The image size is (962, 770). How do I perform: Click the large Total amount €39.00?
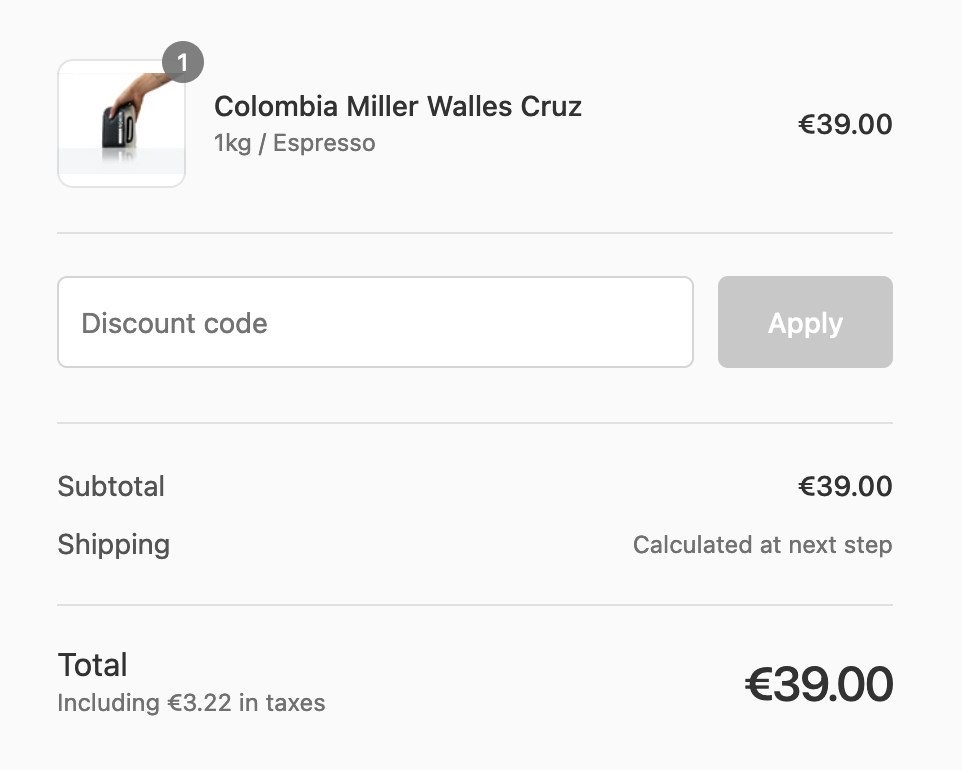818,685
